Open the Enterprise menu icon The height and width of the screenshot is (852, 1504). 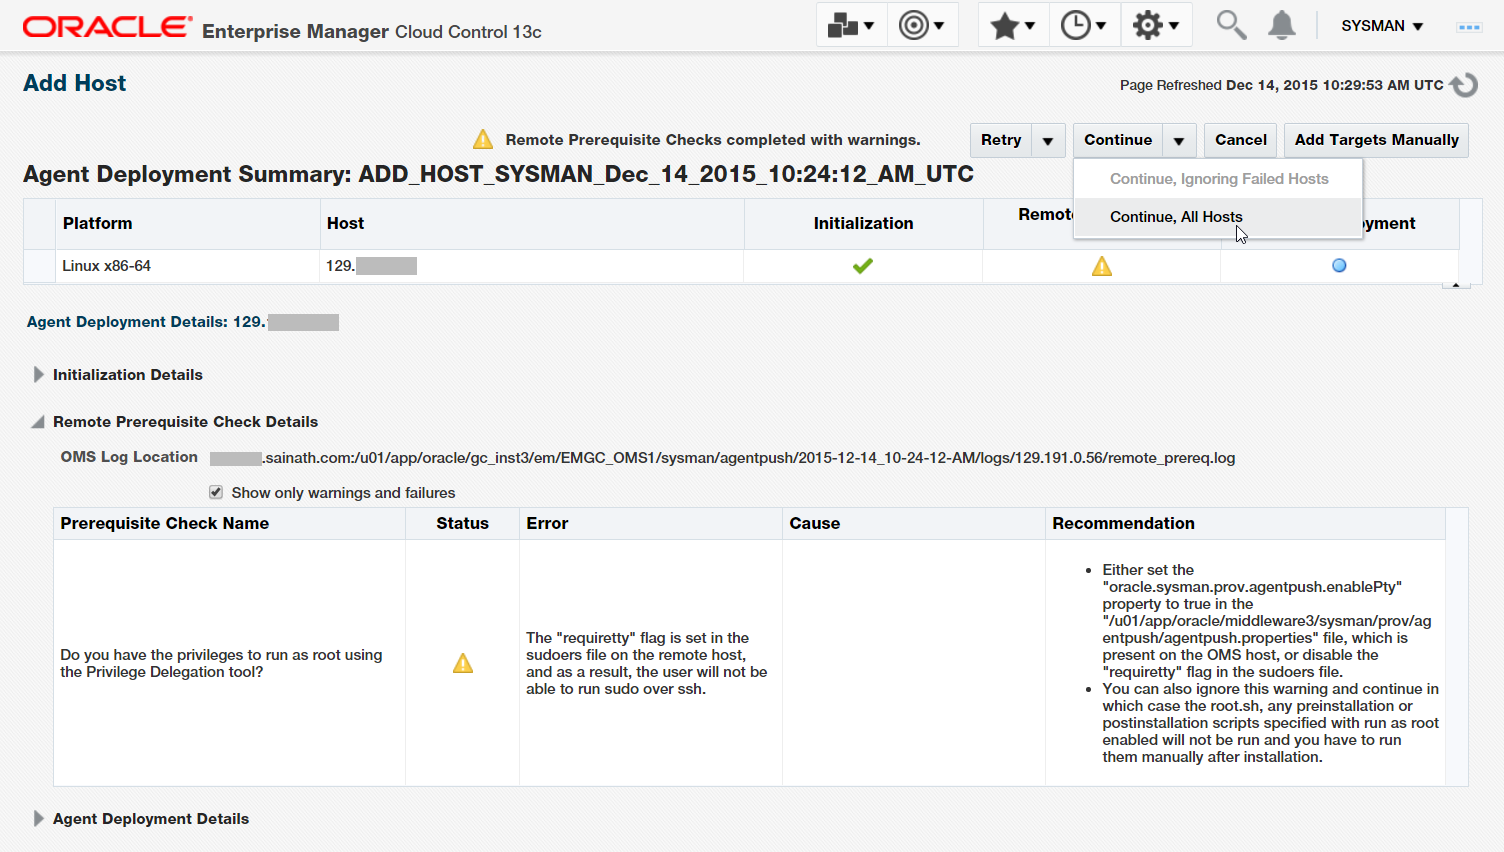pos(851,26)
